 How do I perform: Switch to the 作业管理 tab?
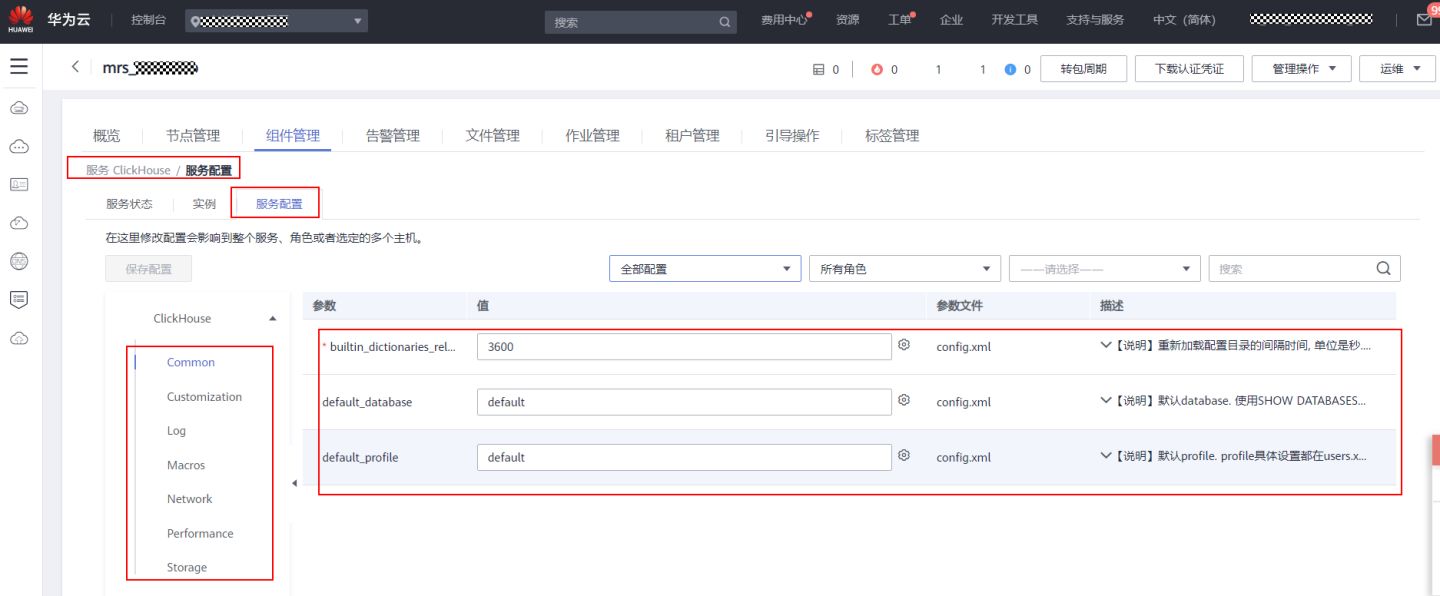click(x=592, y=135)
